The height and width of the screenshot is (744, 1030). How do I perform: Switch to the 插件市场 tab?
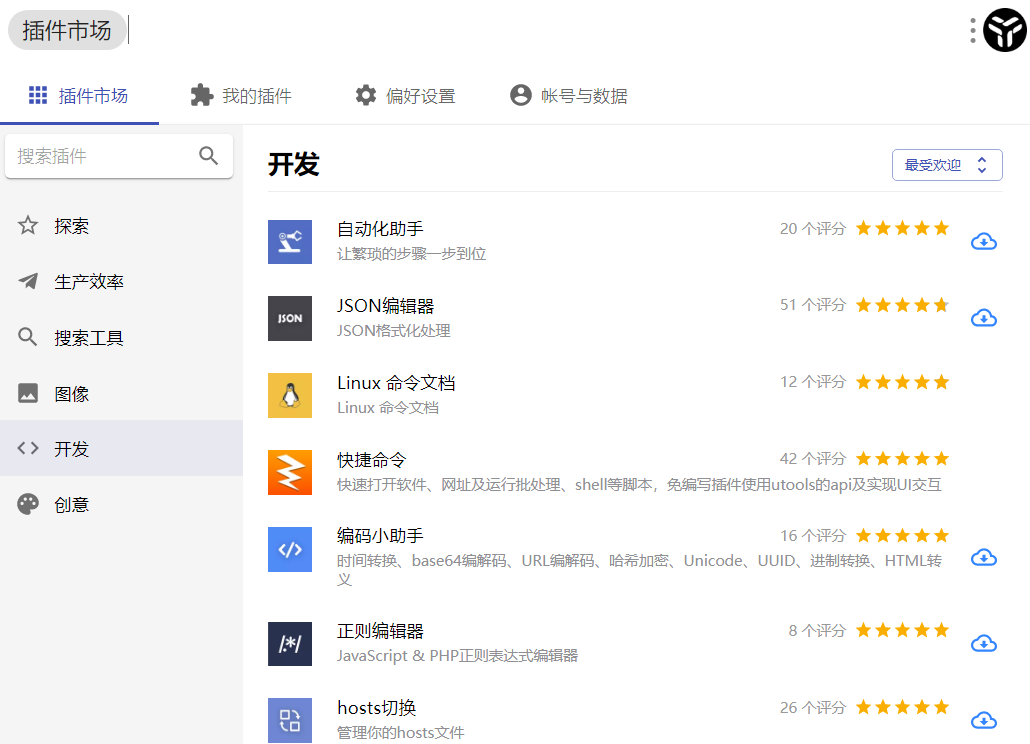(x=79, y=96)
